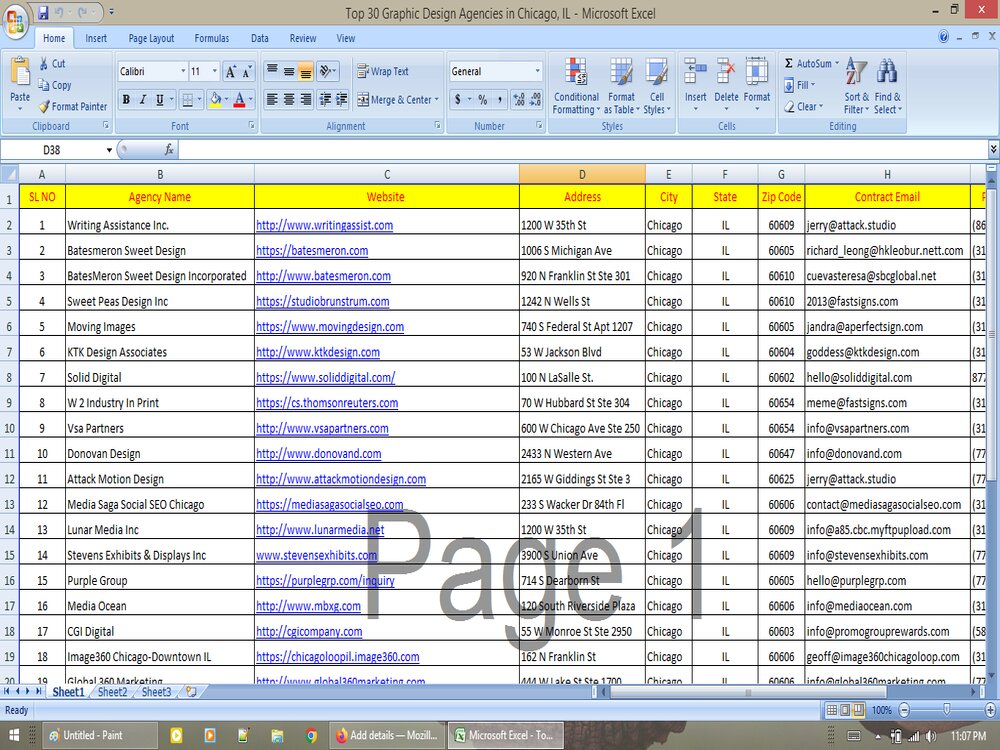
Task: Select column D header
Action: tap(582, 174)
